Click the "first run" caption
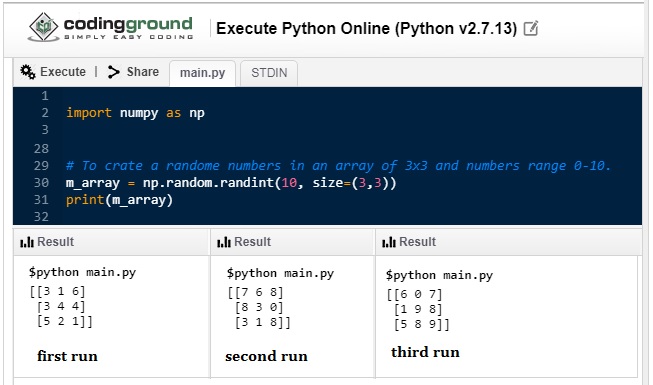The image size is (653, 385). (67, 356)
